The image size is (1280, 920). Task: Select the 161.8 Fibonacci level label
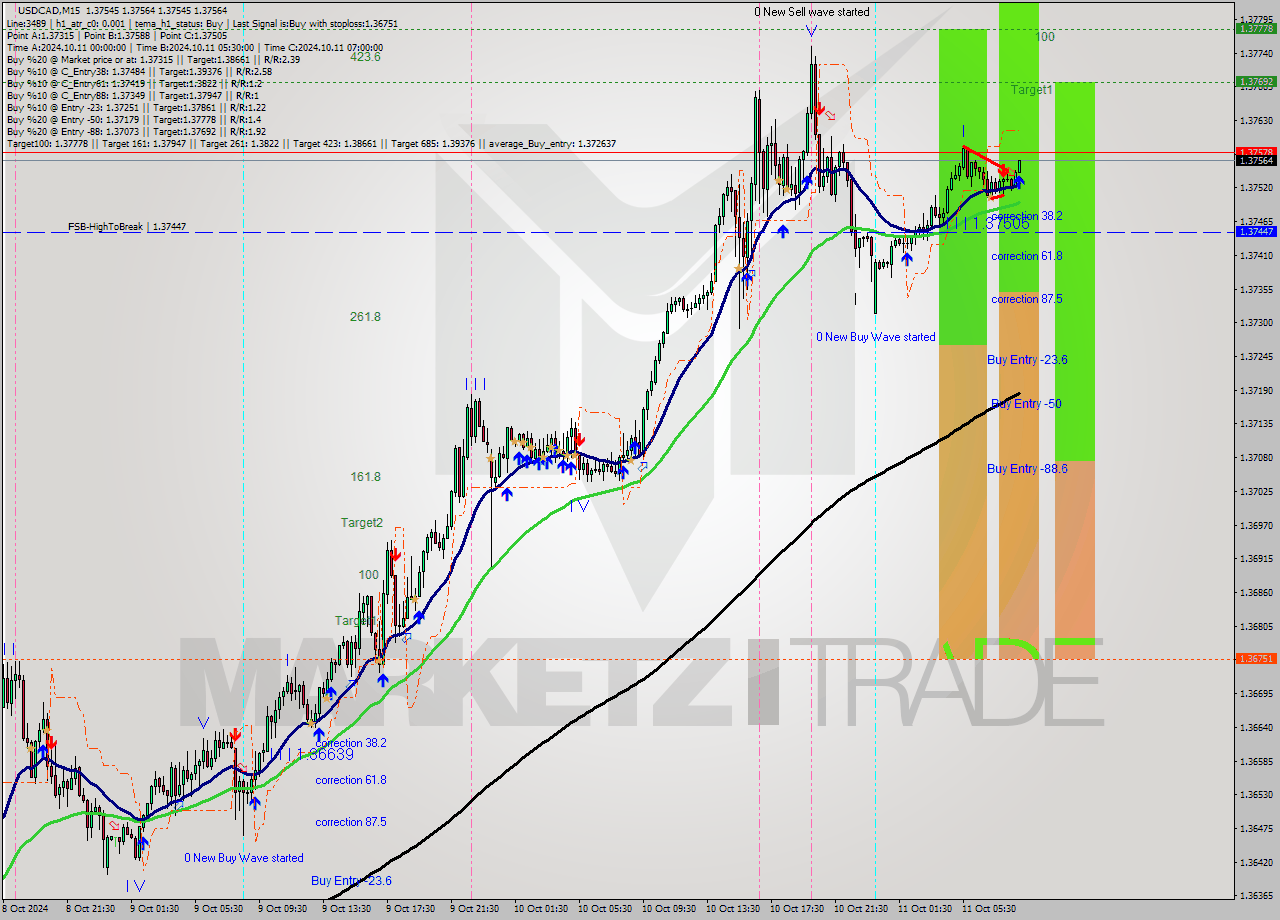(x=365, y=477)
